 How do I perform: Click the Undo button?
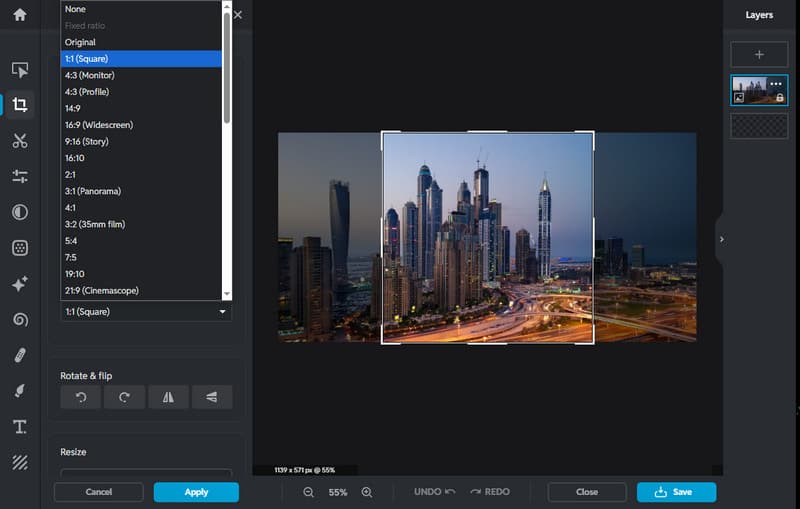434,492
